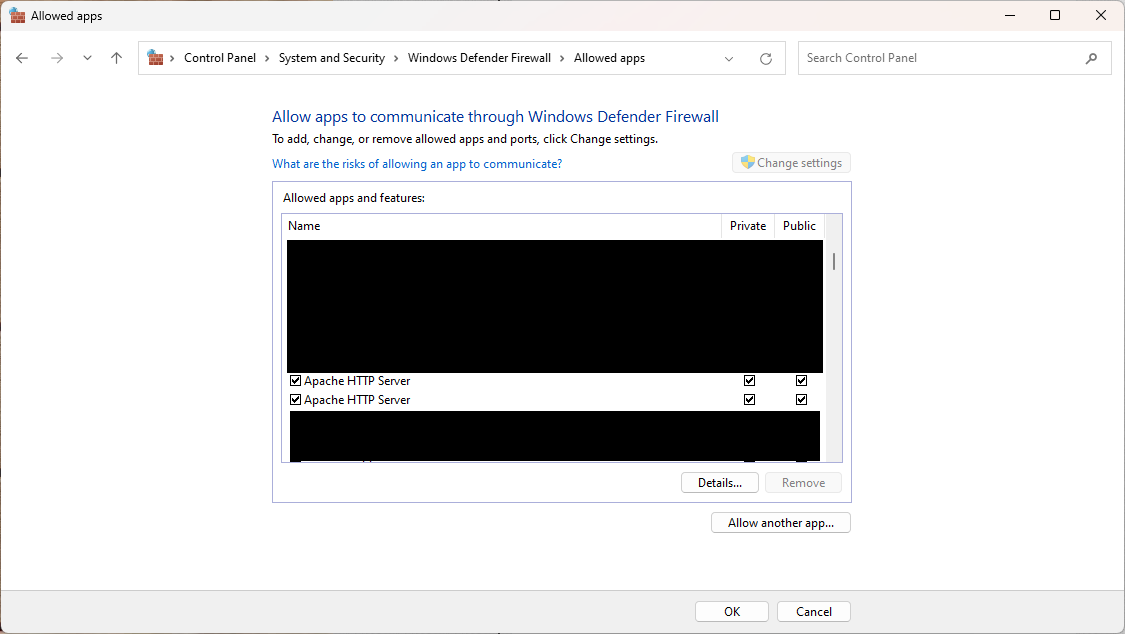Navigate to Control Panel breadcrumb
This screenshot has width=1125, height=634.
point(220,58)
